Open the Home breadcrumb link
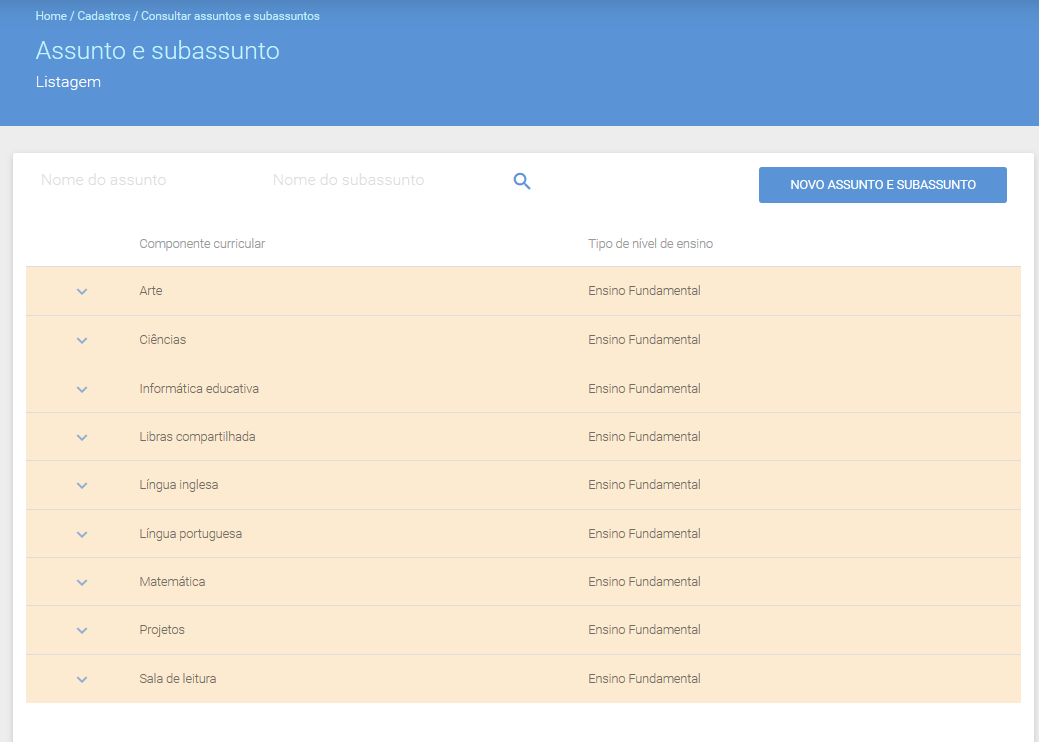1039x742 pixels. coord(51,16)
